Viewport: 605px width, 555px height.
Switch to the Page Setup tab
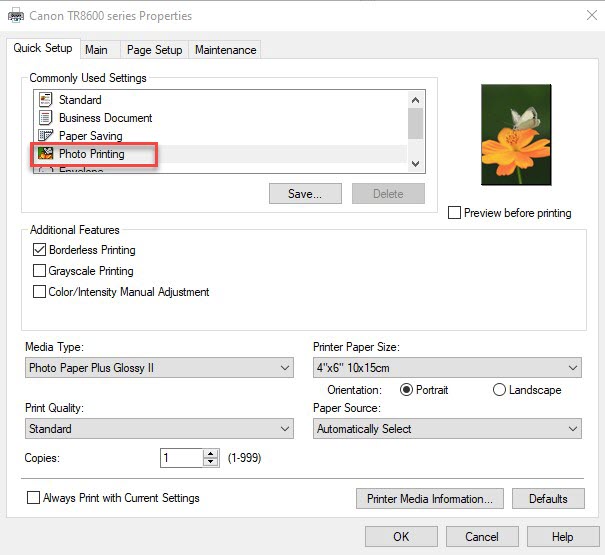tap(154, 50)
